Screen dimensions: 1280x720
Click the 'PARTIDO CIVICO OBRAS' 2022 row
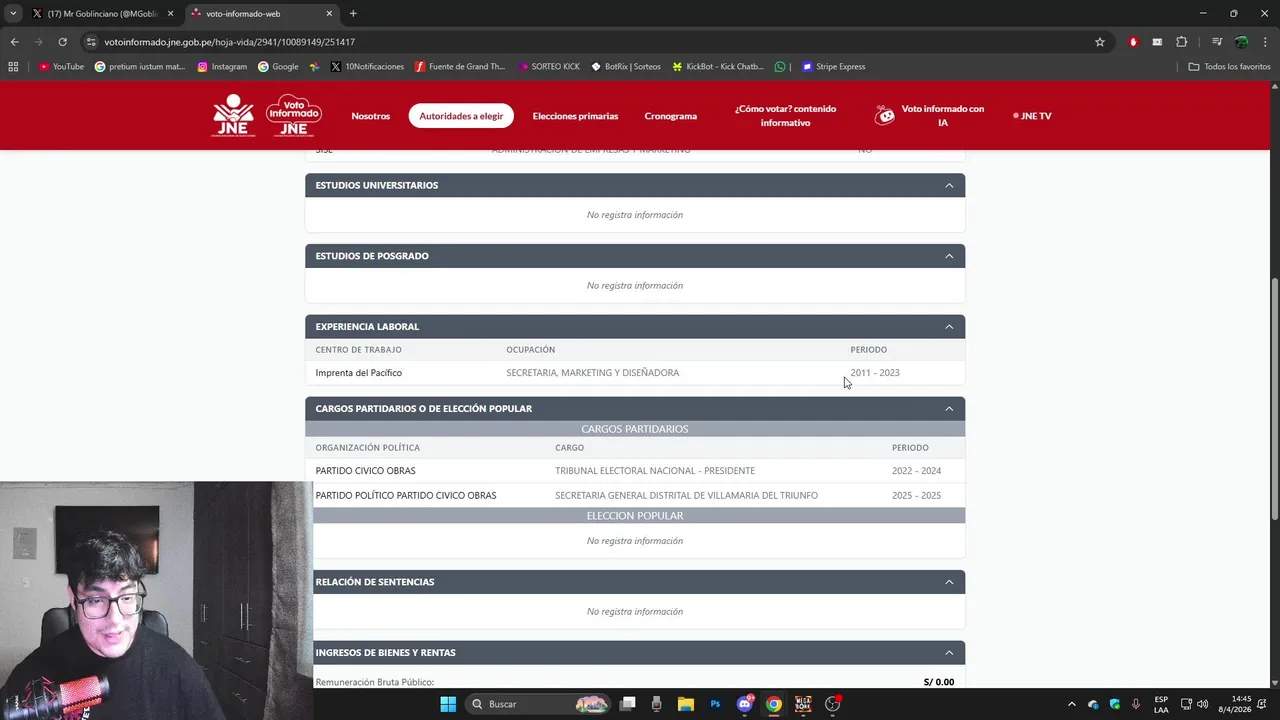pyautogui.click(x=635, y=471)
